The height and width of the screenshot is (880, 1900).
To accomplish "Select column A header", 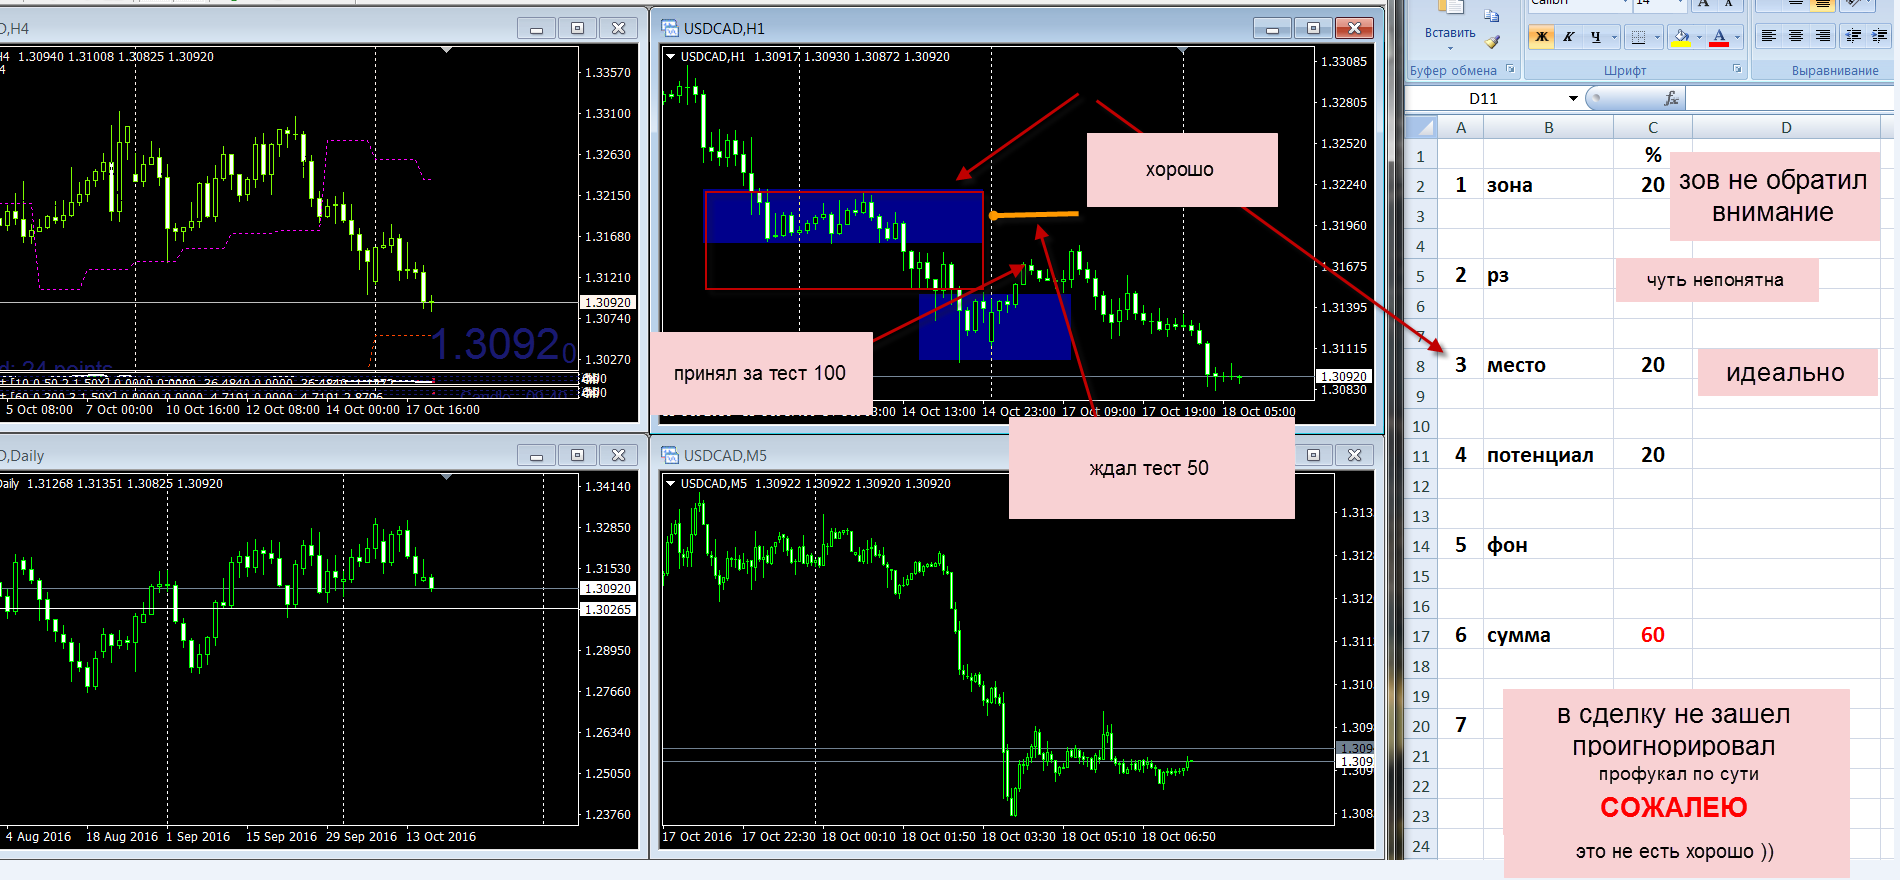I will (x=1461, y=127).
